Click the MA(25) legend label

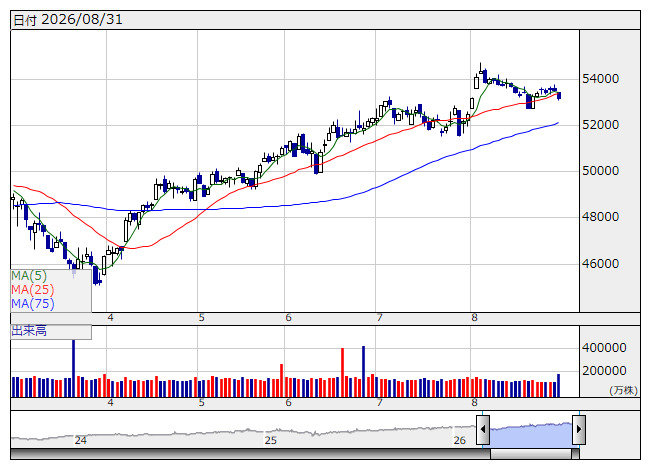pos(33,290)
